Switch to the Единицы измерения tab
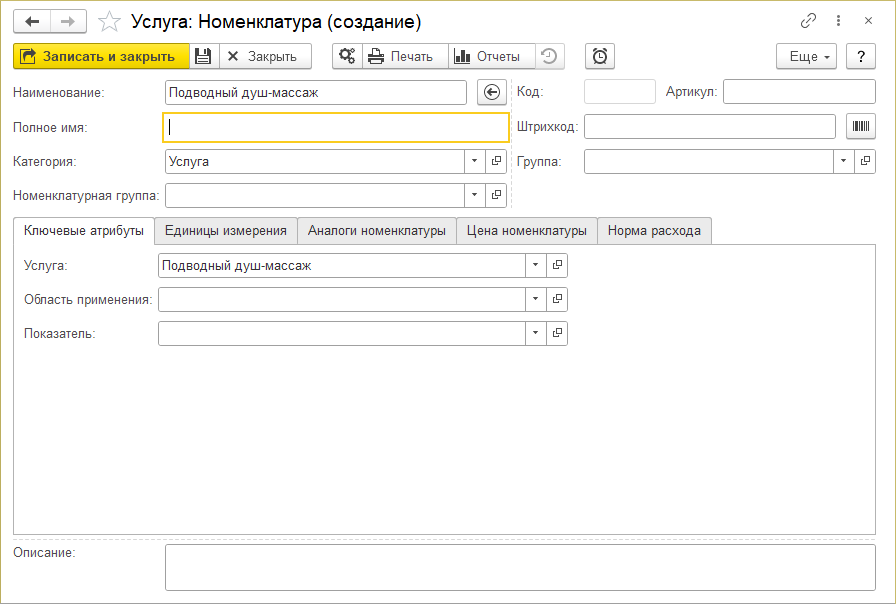Image resolution: width=896 pixels, height=604 pixels. pos(226,231)
